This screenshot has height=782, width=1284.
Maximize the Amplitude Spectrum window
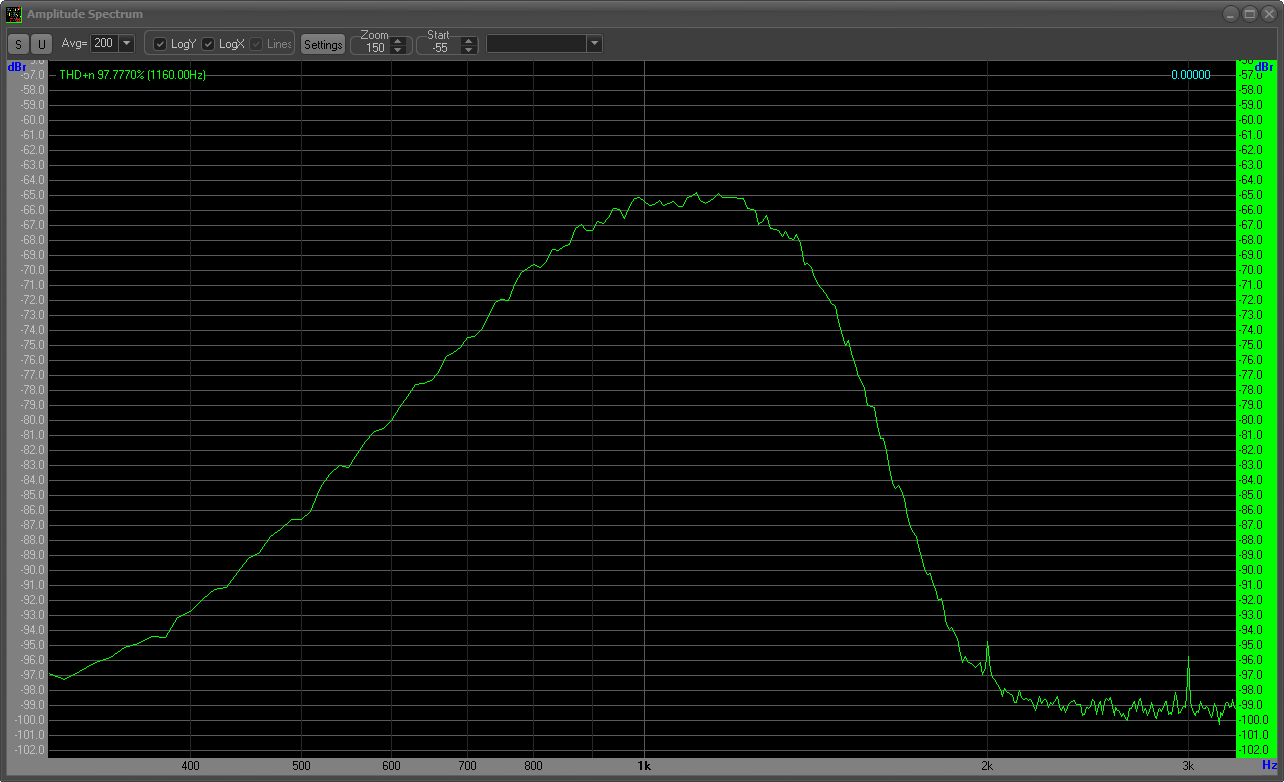pos(1249,14)
